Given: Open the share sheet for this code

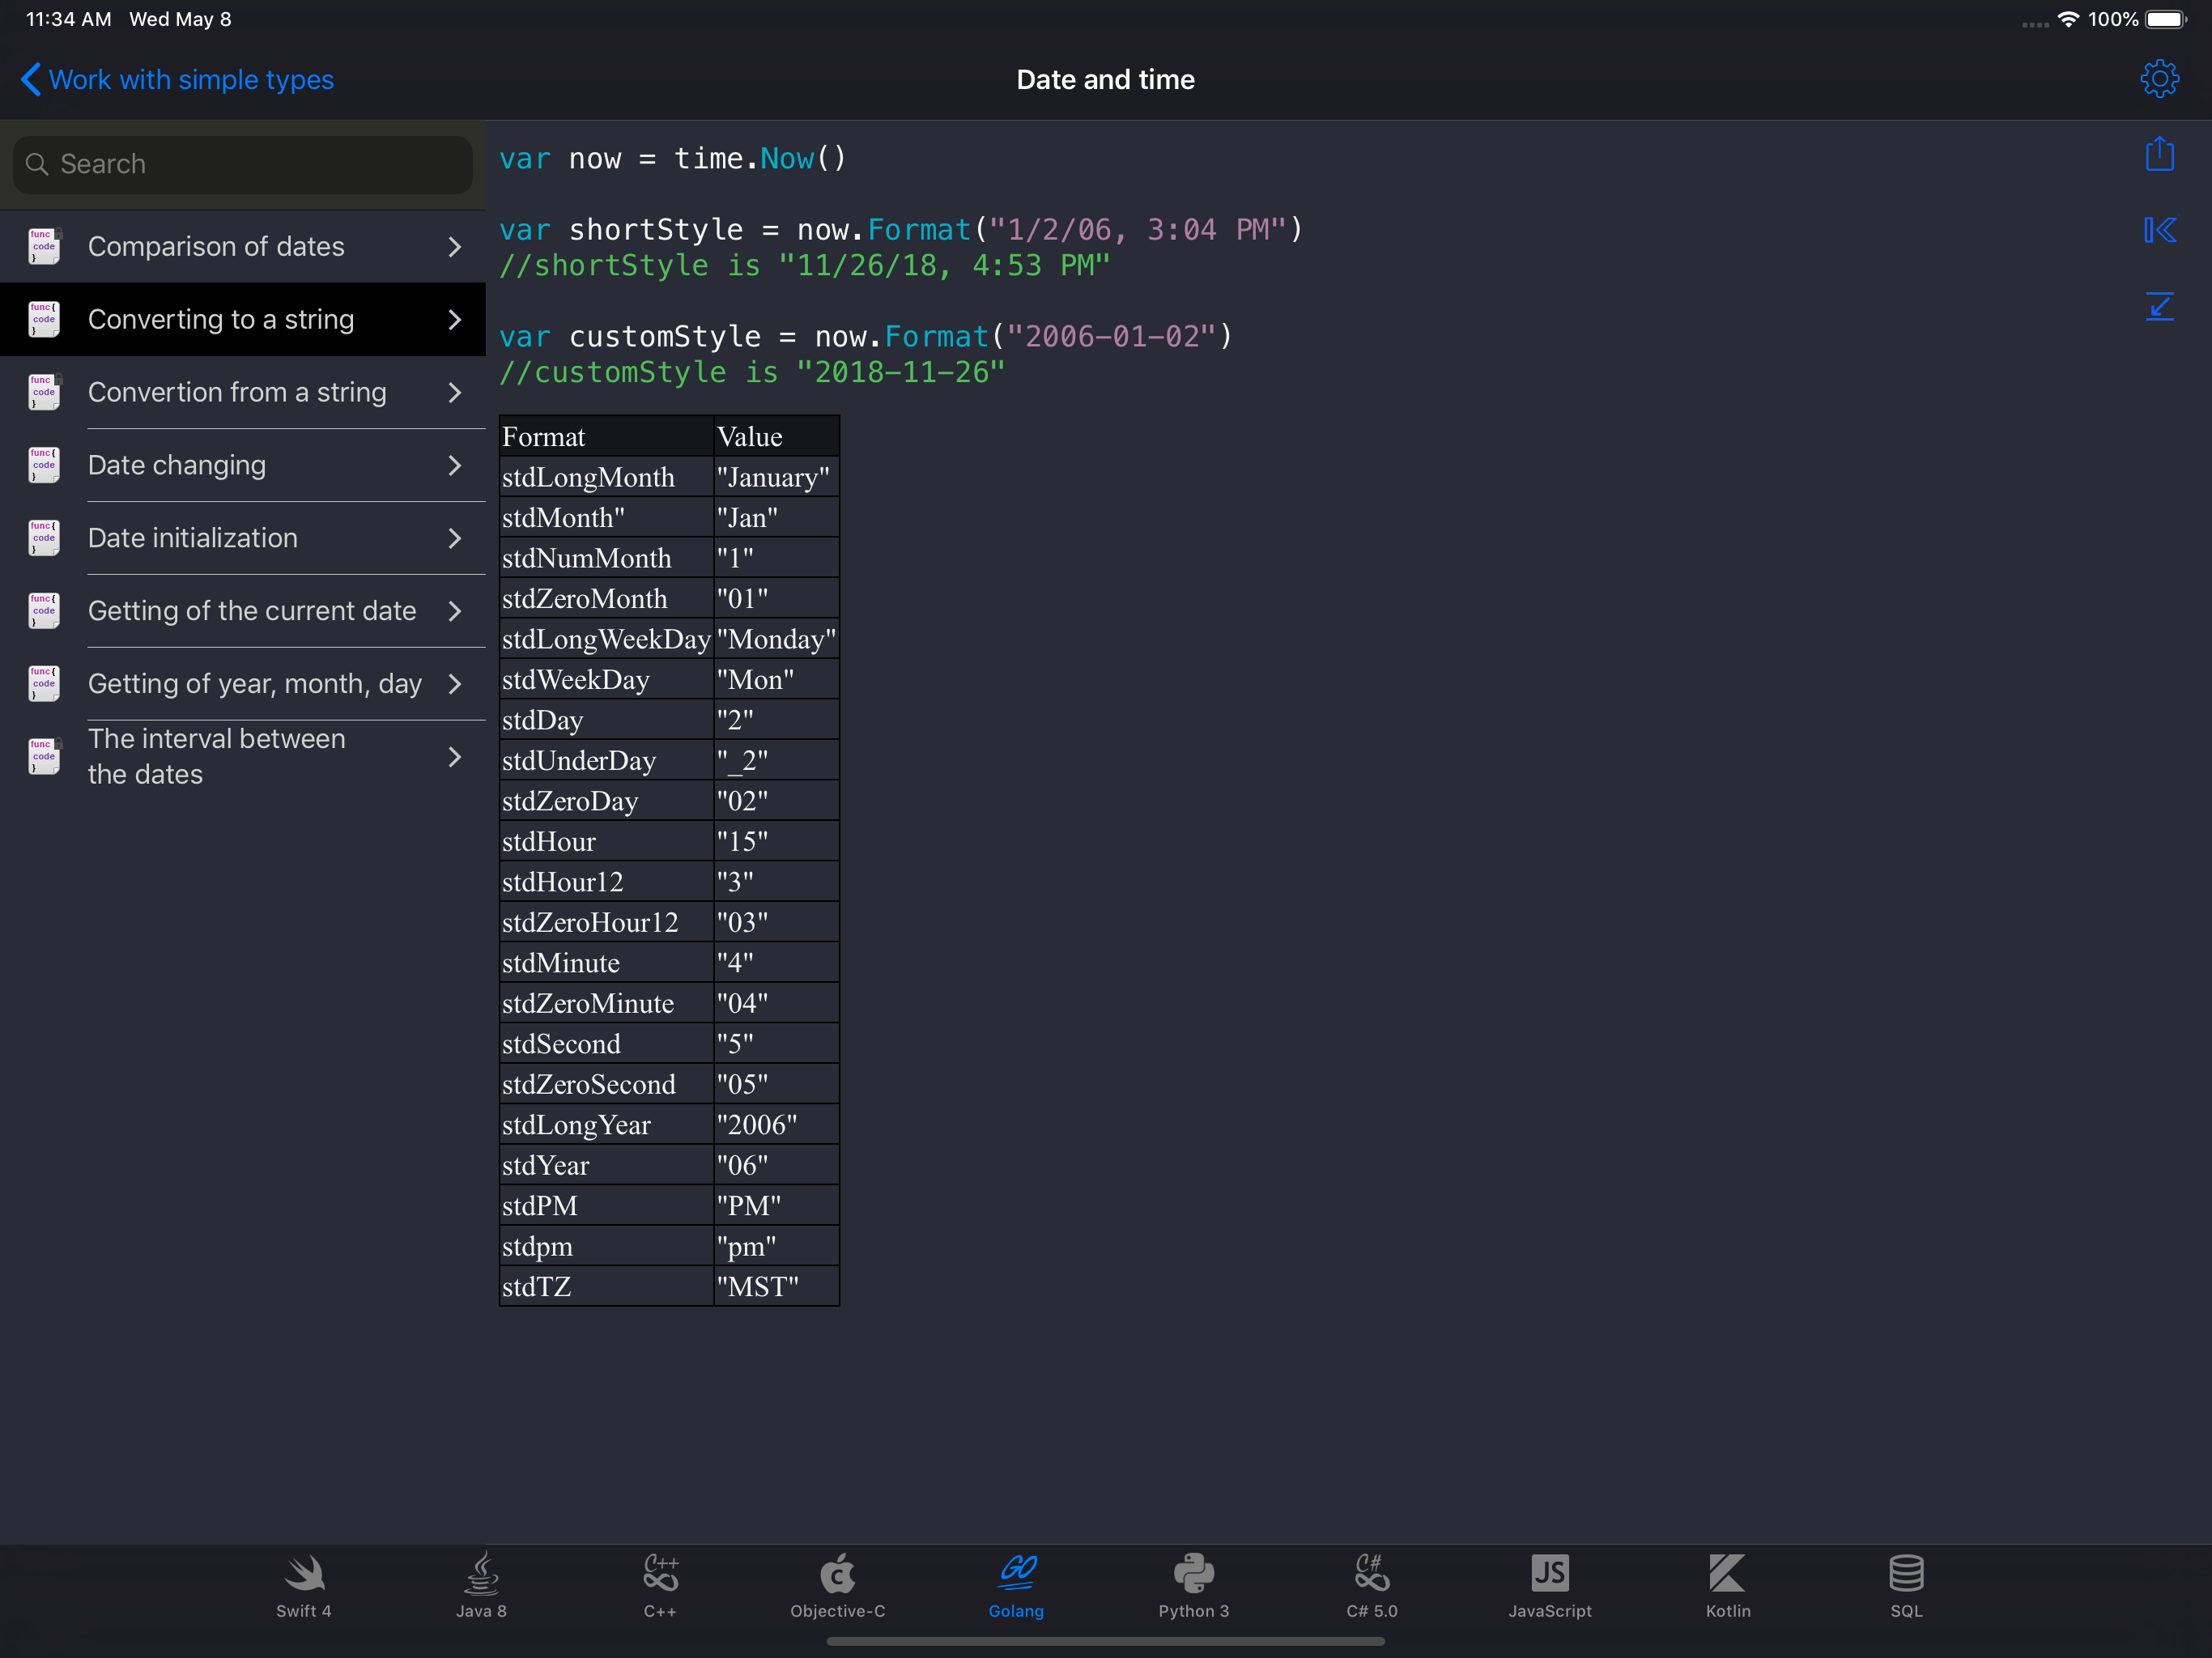Looking at the screenshot, I should (2159, 155).
